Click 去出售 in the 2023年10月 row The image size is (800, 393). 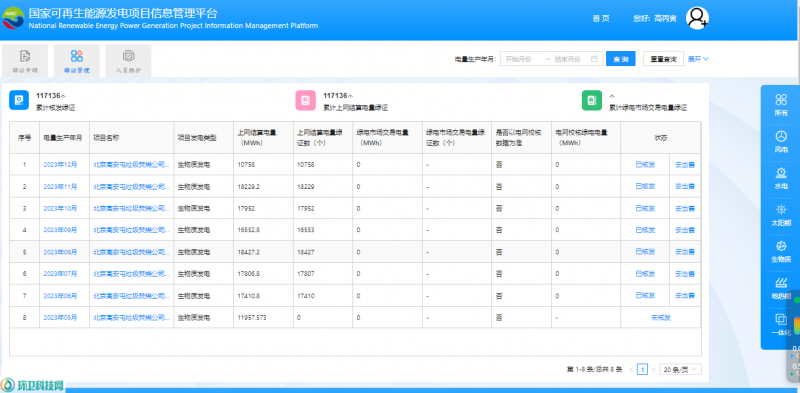point(685,208)
